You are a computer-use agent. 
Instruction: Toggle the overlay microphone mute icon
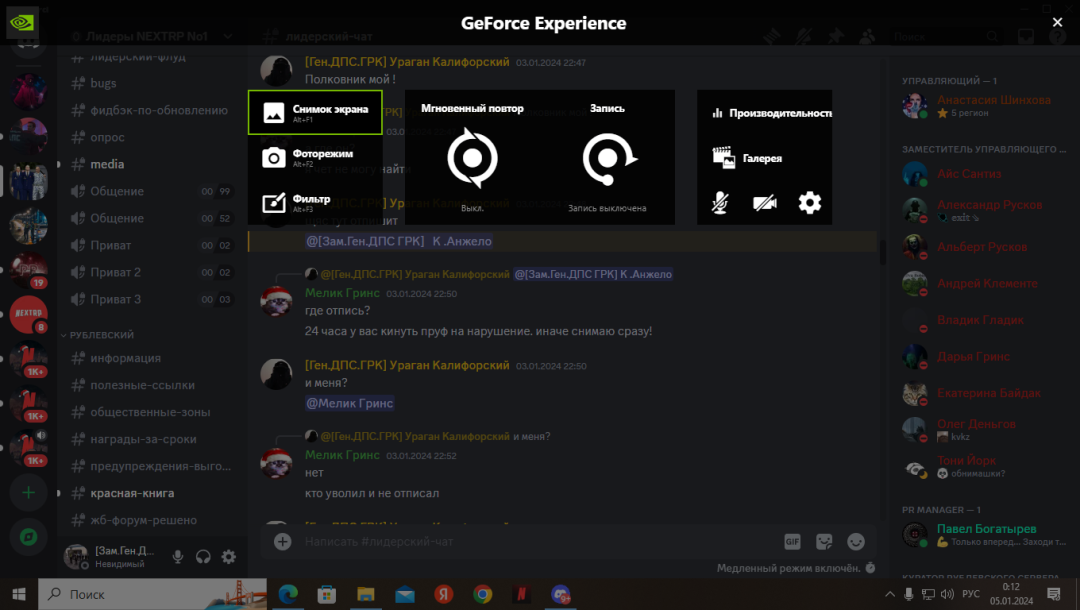(x=720, y=203)
